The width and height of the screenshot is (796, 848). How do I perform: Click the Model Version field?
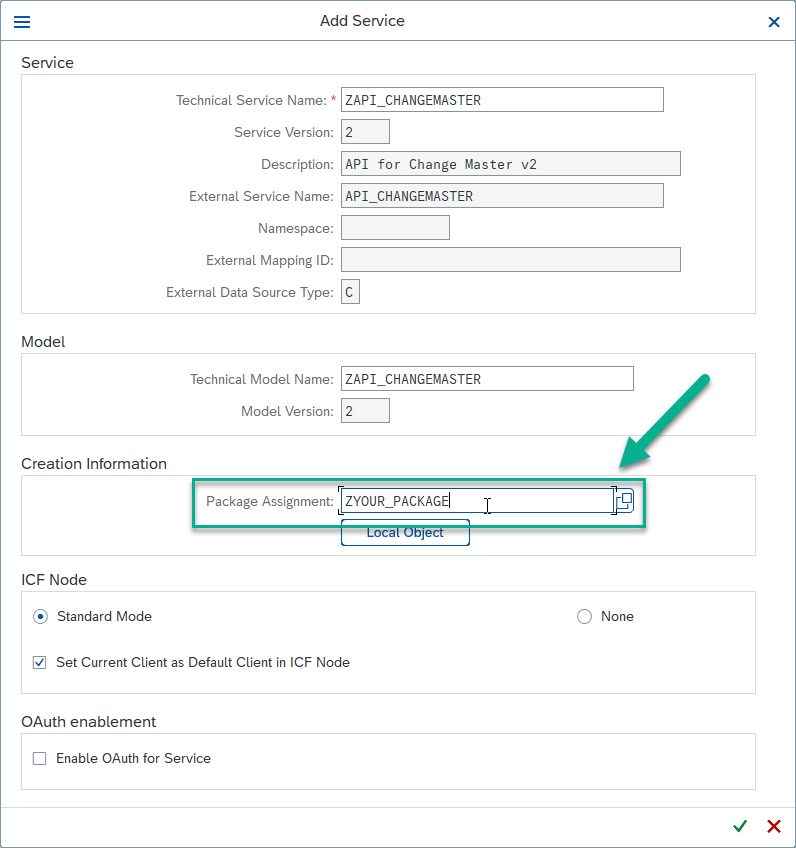[x=365, y=411]
